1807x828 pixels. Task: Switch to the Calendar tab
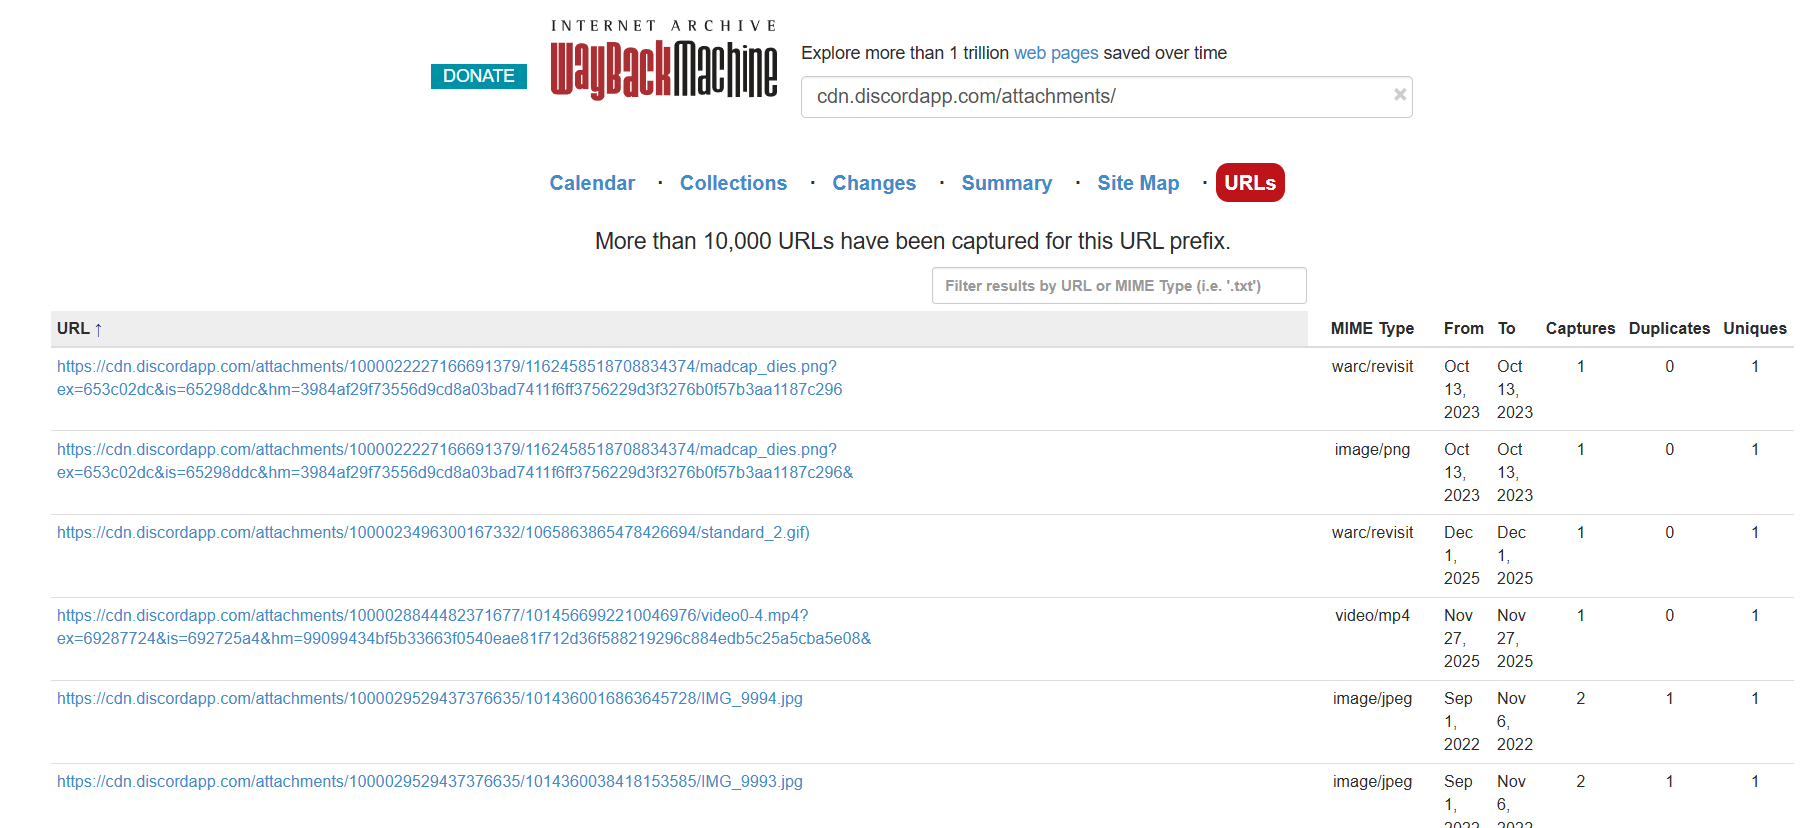[592, 183]
